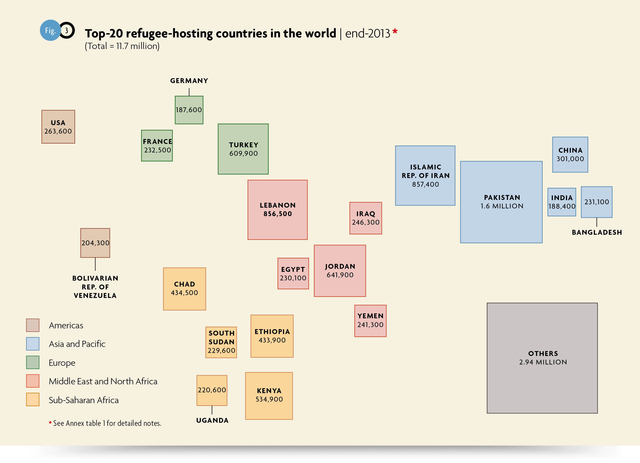Click the Europe green legend swatch
640x463 pixels.
pyautogui.click(x=33, y=363)
